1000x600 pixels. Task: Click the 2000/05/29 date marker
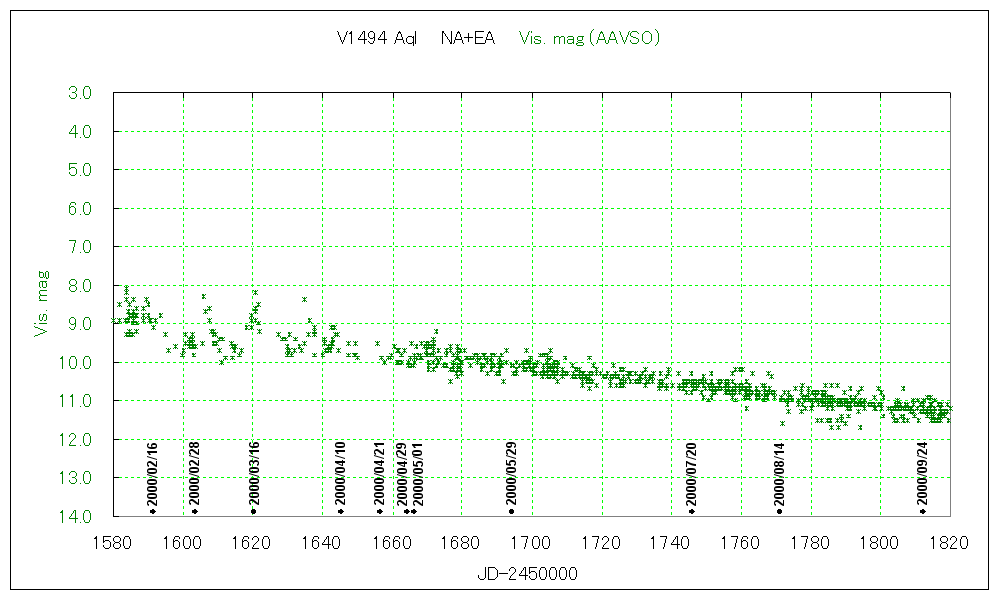(512, 476)
